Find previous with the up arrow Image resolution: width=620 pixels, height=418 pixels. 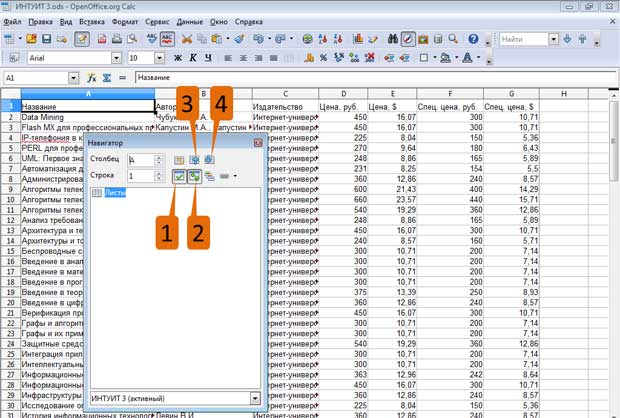582,39
